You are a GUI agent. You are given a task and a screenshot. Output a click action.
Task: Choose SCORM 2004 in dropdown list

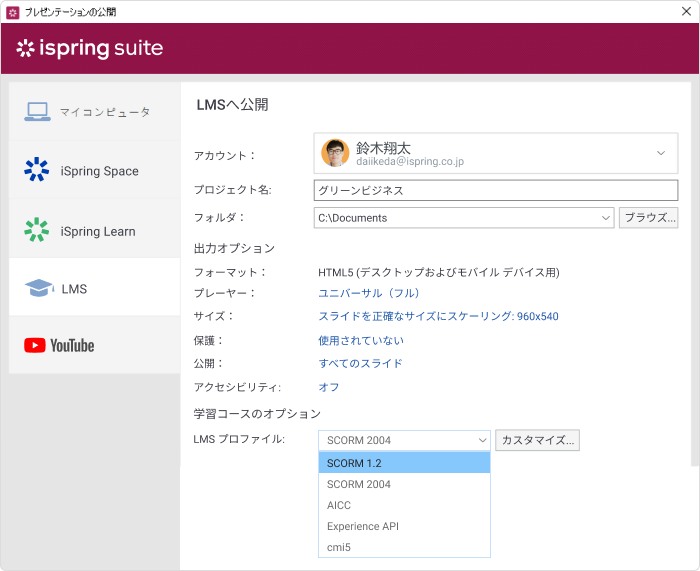click(x=404, y=484)
